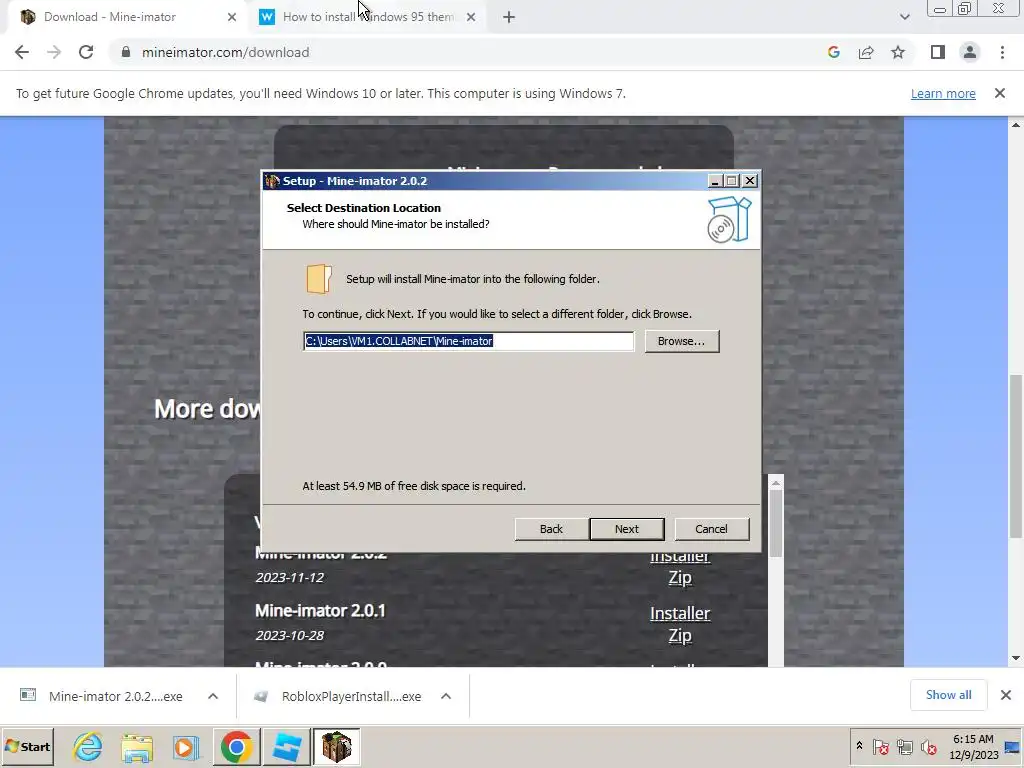View site information lock icon
Image resolution: width=1024 pixels, height=768 pixels.
pos(126,52)
